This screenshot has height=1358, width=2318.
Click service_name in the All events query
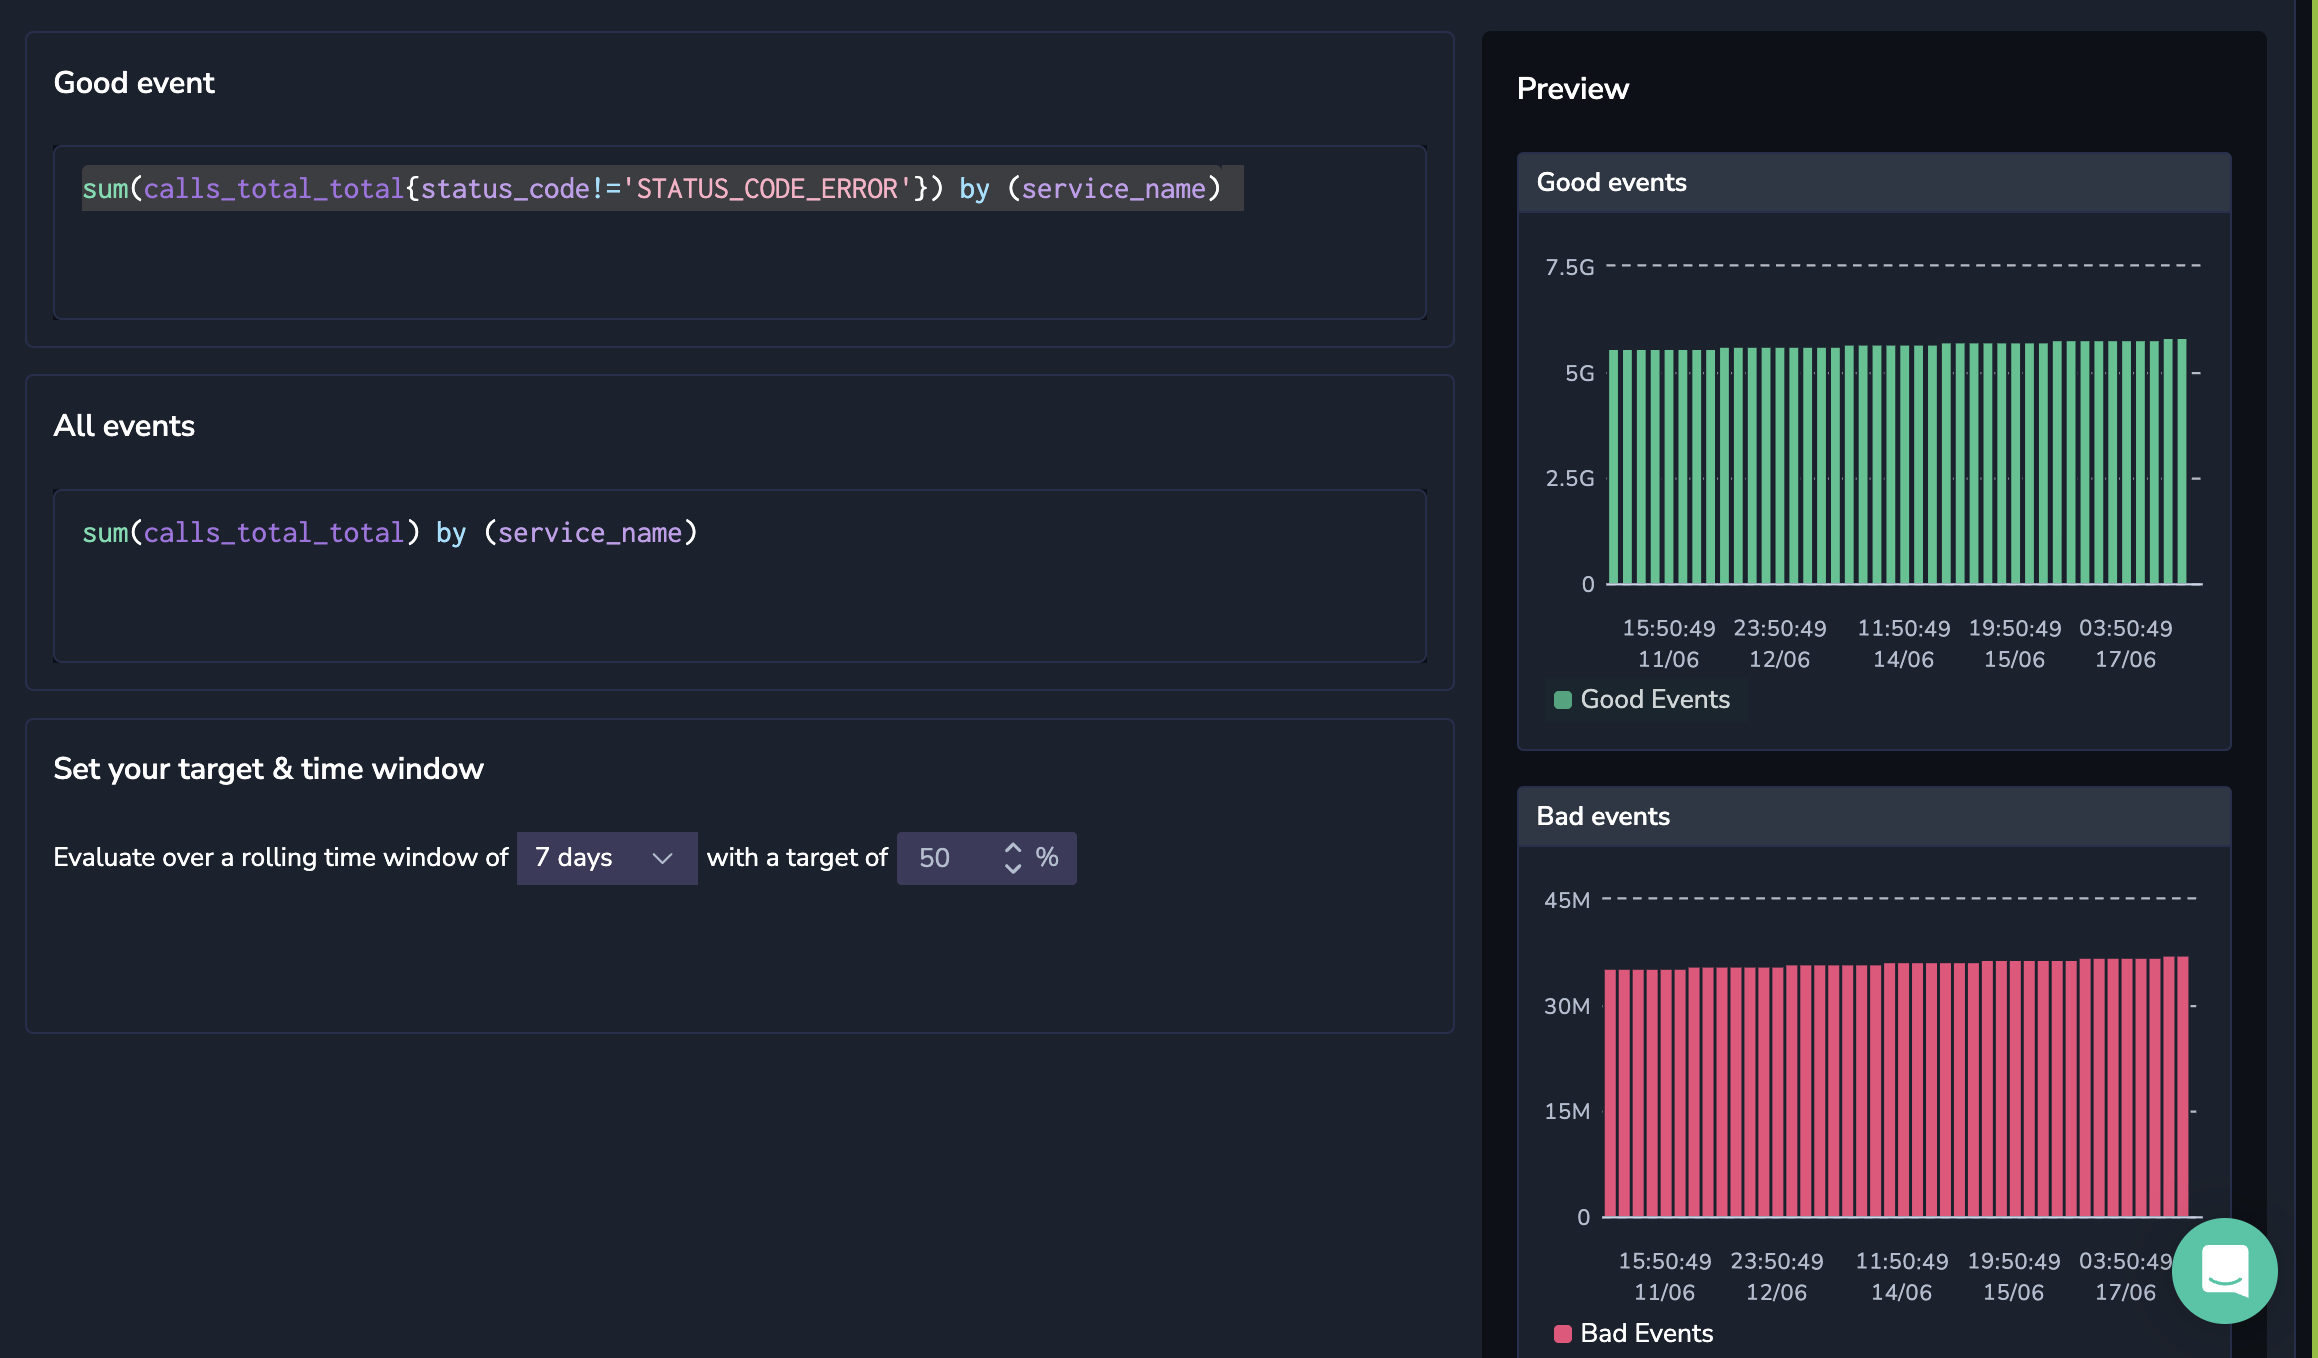(590, 533)
